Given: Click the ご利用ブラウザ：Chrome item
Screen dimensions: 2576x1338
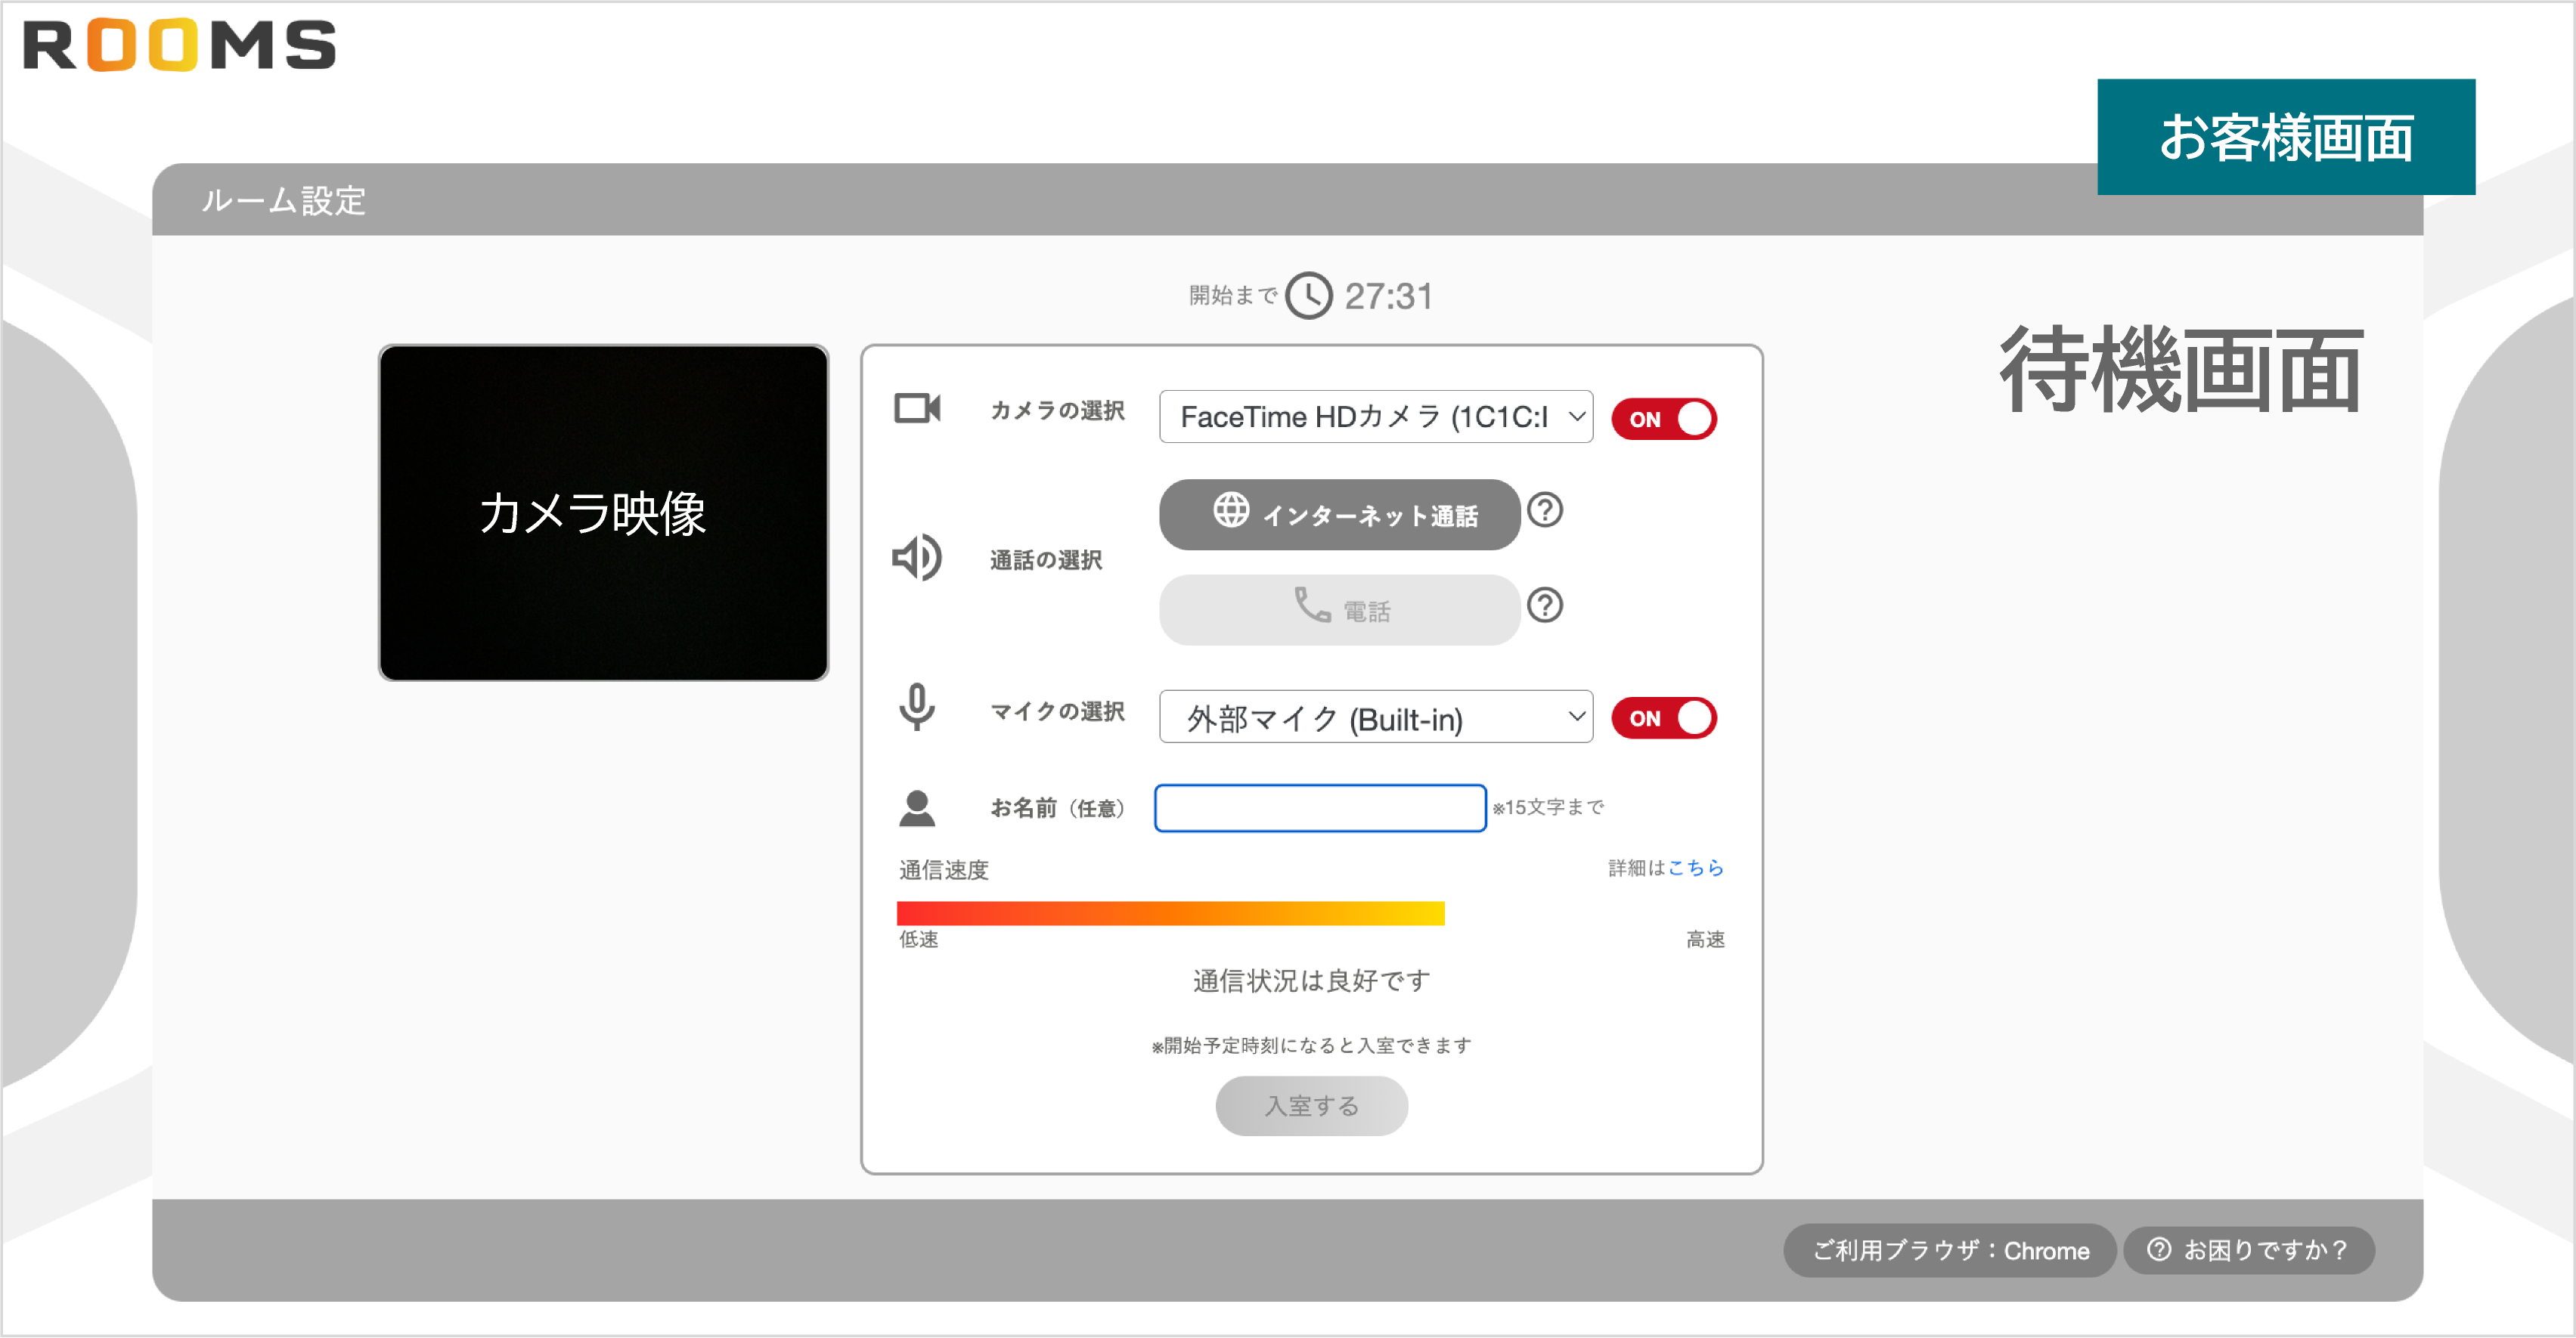Looking at the screenshot, I should point(1948,1249).
